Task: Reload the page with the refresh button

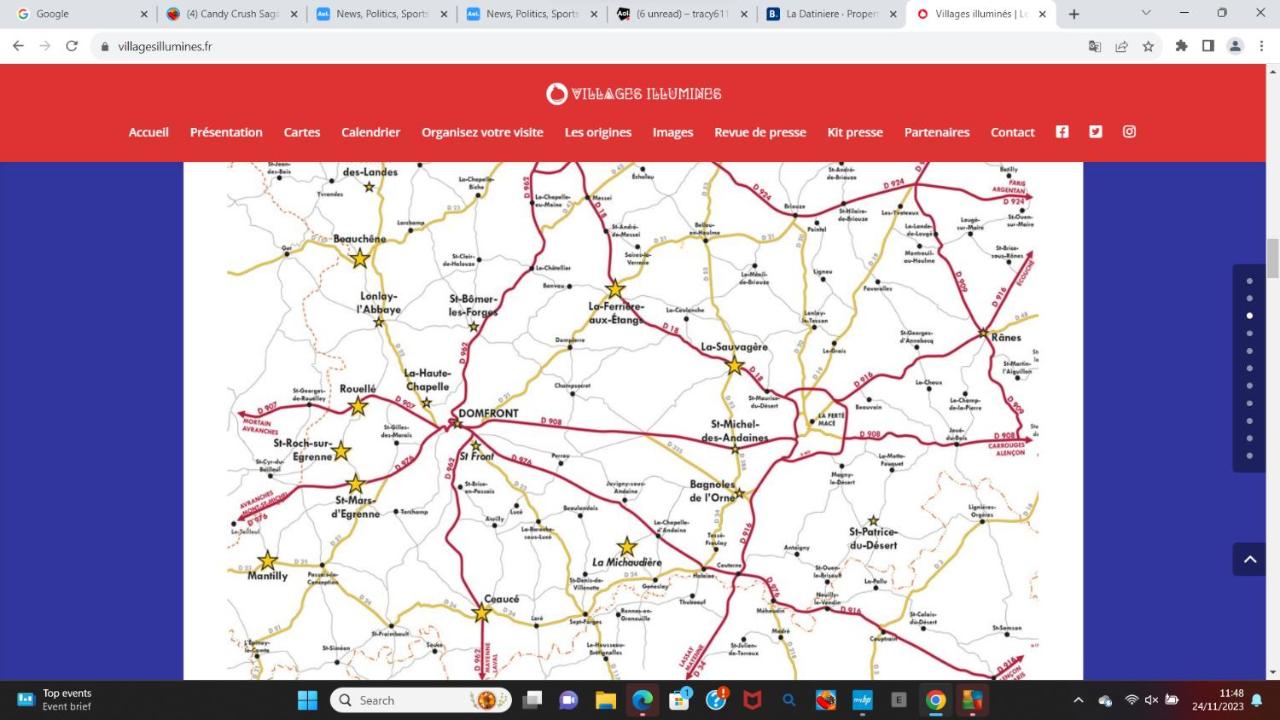Action: click(x=71, y=46)
